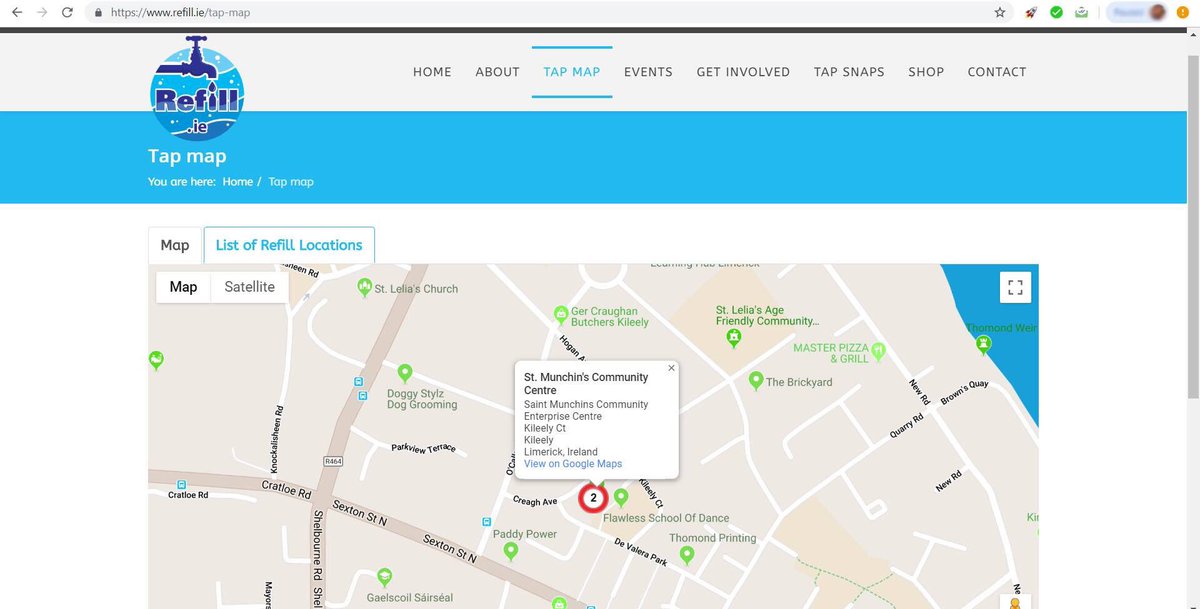Click Flawless School Of Dance pin
Screen dimensions: 1200x609
click(x=621, y=496)
